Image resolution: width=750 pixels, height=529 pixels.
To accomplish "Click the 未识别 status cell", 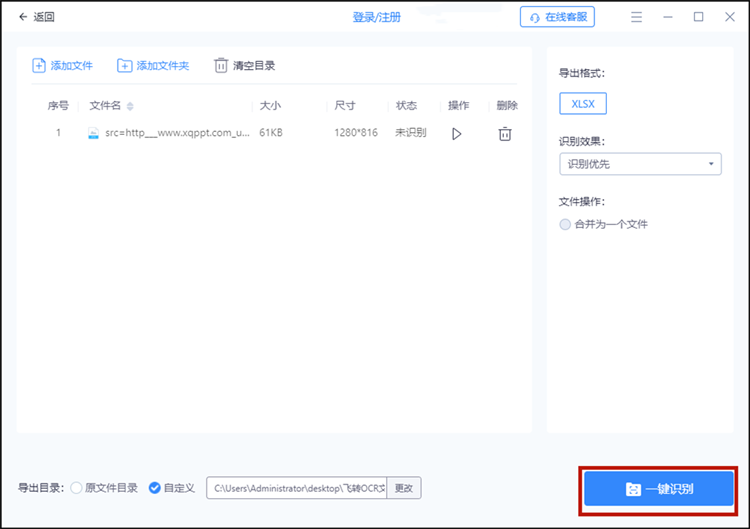I will click(410, 133).
